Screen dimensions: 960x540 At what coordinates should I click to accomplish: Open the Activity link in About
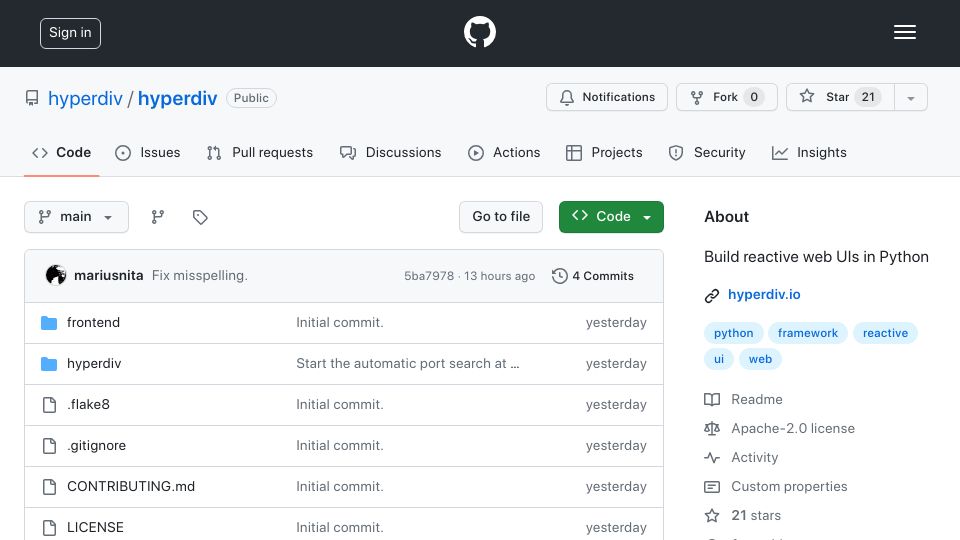(754, 457)
